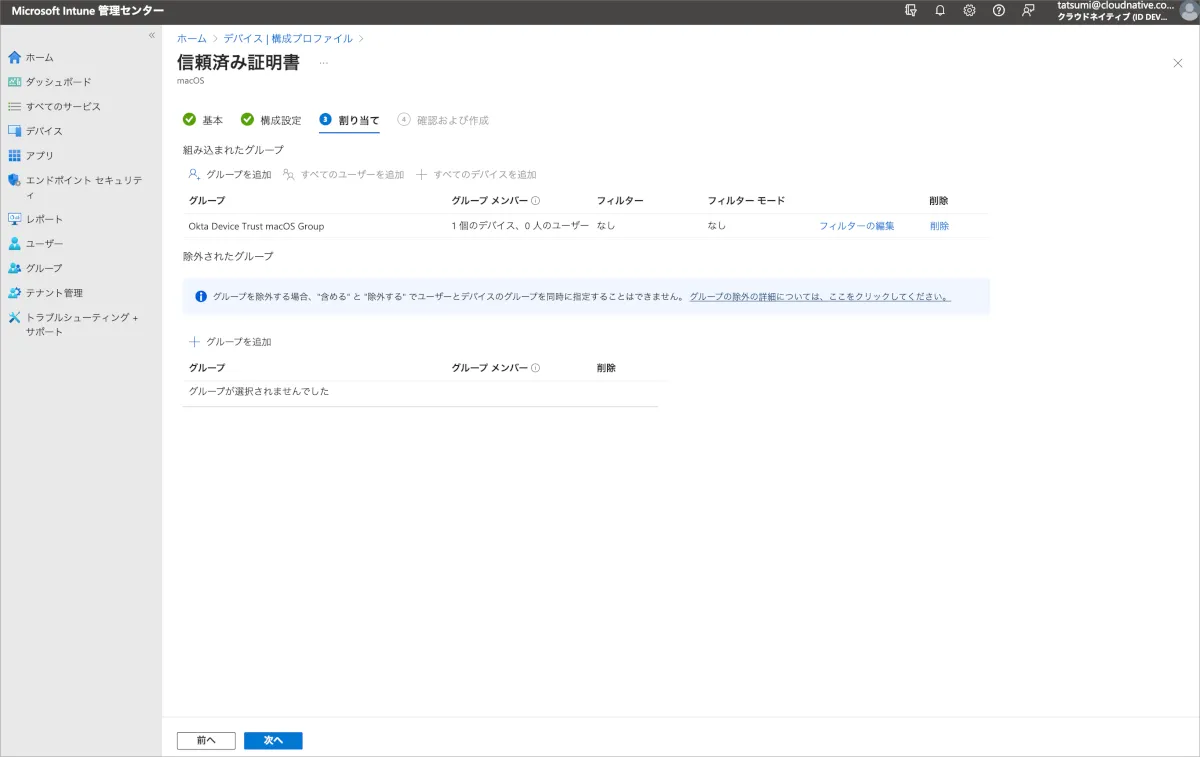Screen dimensions: 1200x757
Task: Click the info icon beside グループ メンバー
Action: coord(536,201)
